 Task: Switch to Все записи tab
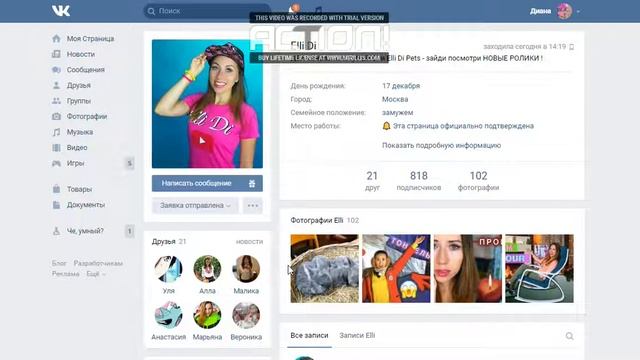309,336
